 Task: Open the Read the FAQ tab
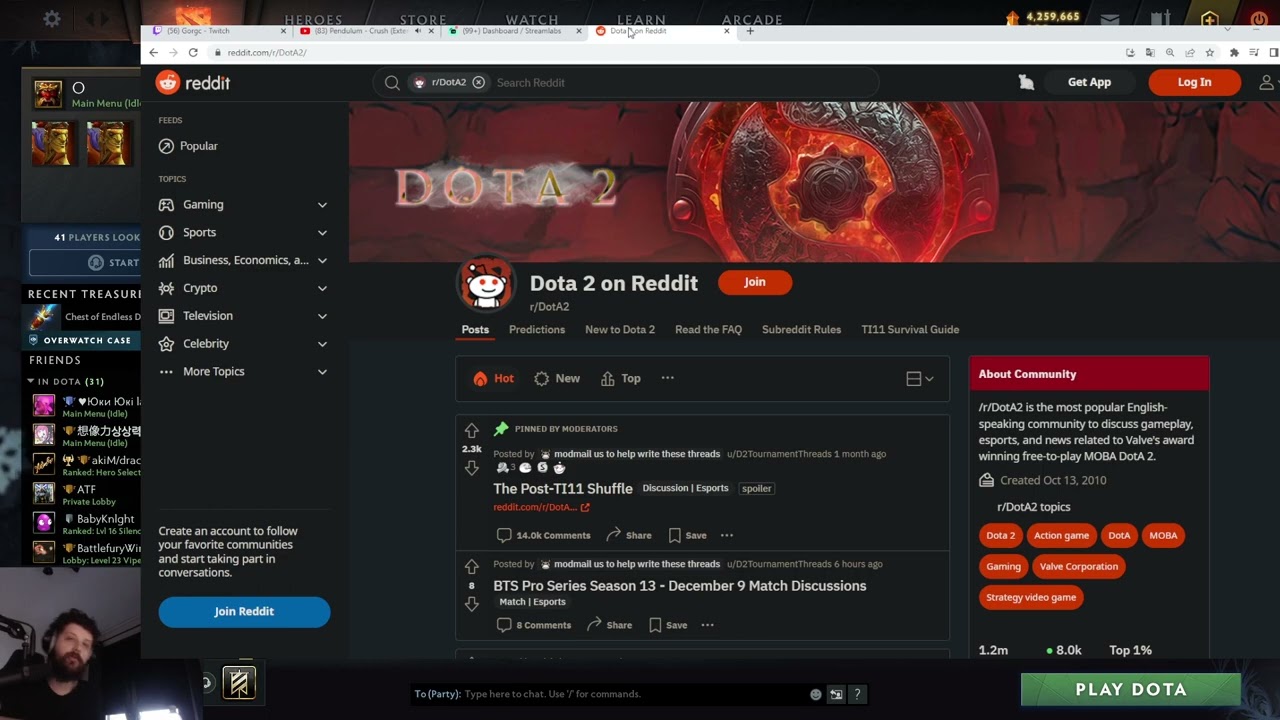tap(708, 329)
